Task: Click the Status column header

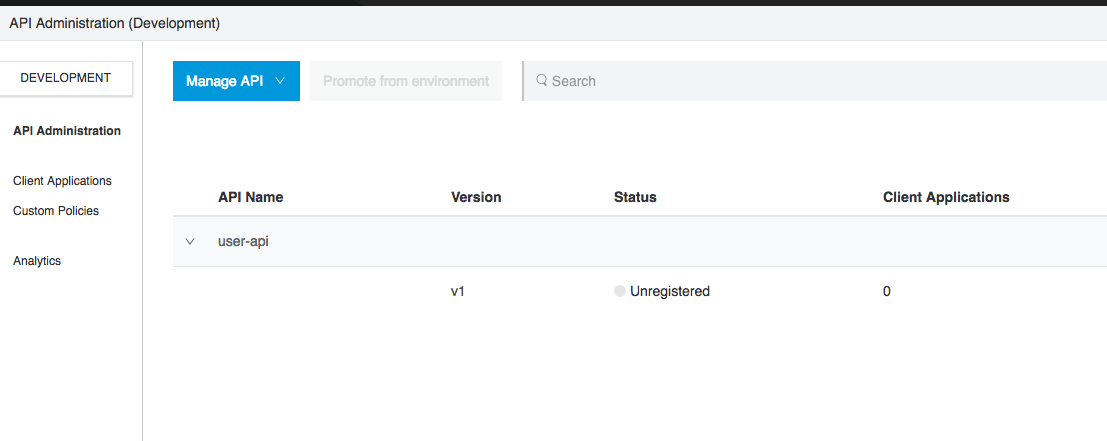Action: point(635,197)
